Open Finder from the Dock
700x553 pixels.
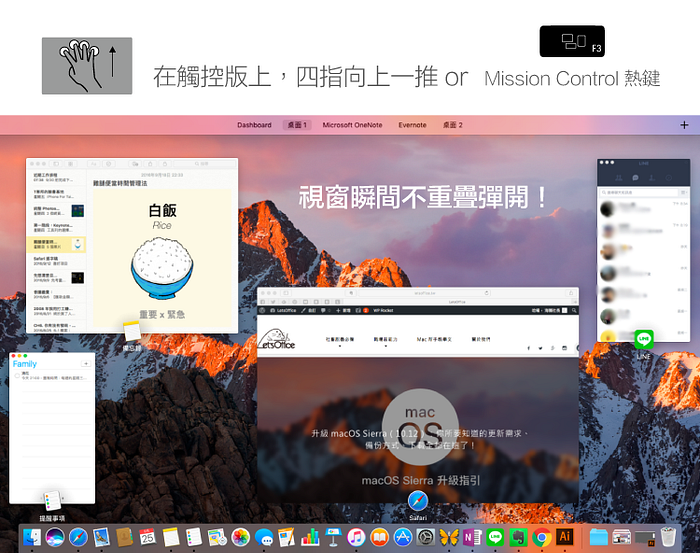tap(32, 538)
